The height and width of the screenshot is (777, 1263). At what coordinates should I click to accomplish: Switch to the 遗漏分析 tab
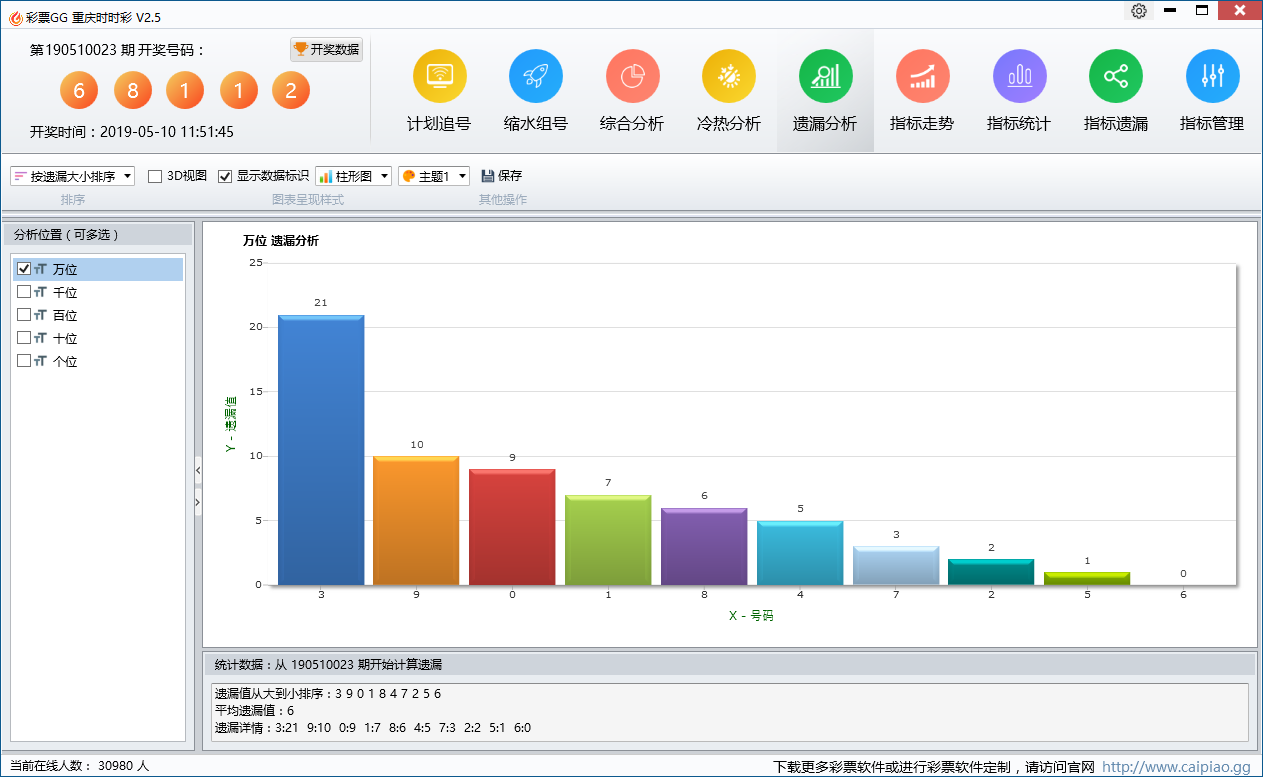click(x=825, y=91)
